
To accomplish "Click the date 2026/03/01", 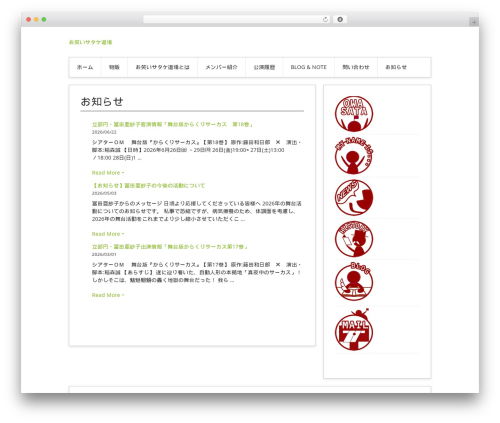I will 104,254.
